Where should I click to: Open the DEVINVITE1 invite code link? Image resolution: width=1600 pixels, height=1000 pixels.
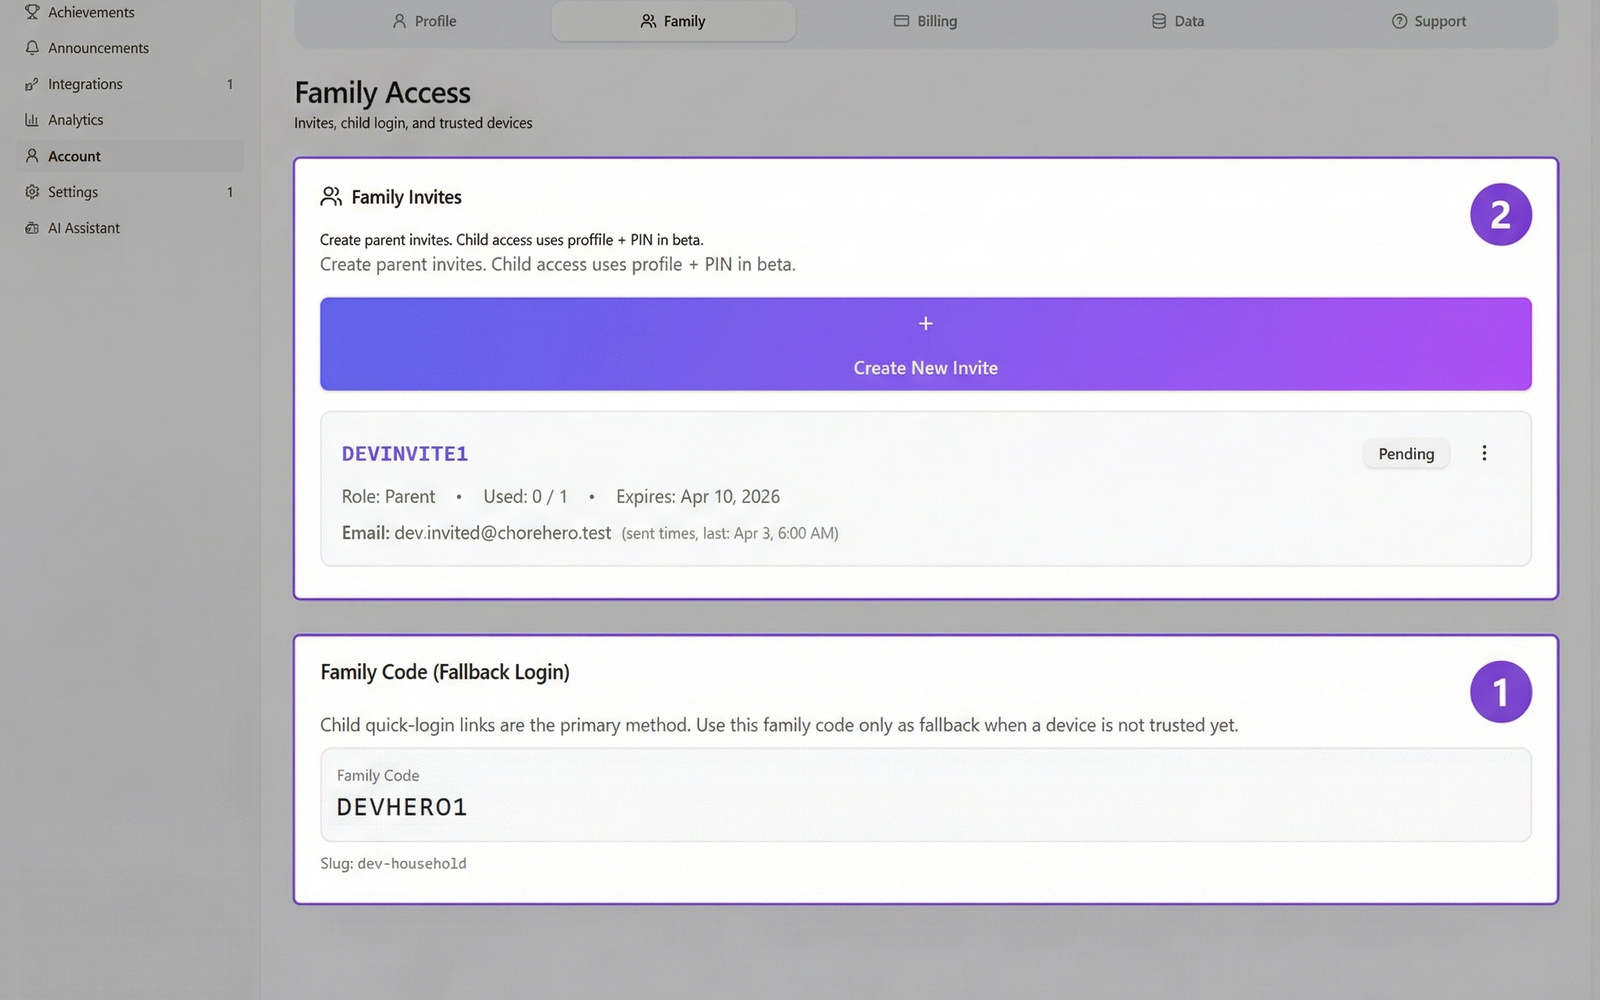pyautogui.click(x=404, y=453)
